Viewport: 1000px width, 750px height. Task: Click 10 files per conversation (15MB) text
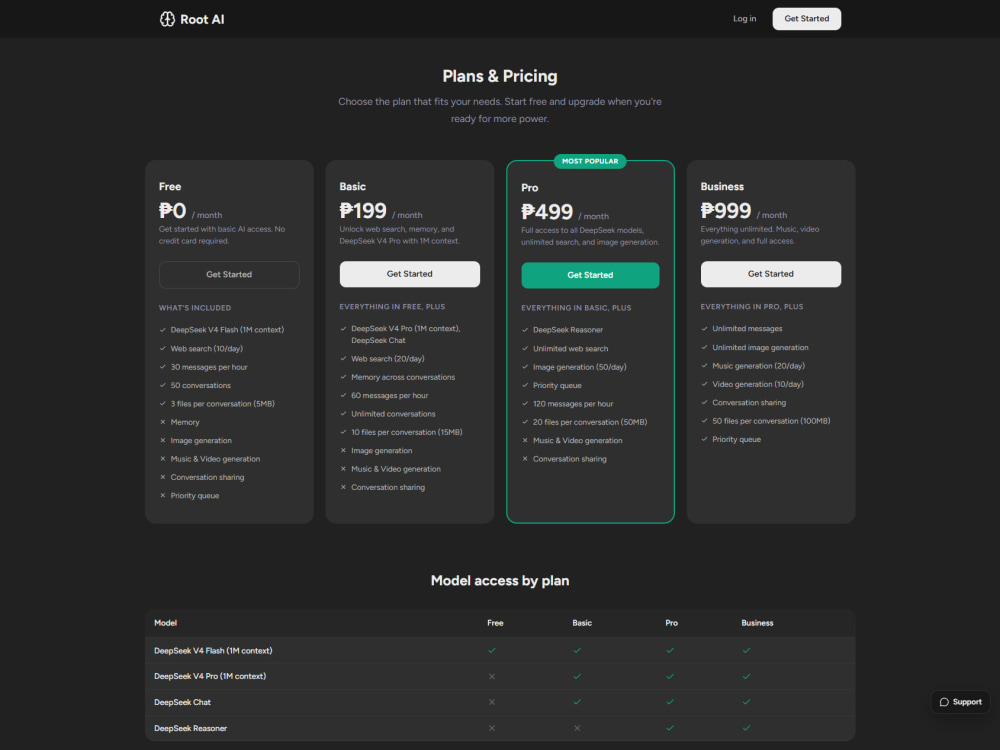[x=407, y=432]
